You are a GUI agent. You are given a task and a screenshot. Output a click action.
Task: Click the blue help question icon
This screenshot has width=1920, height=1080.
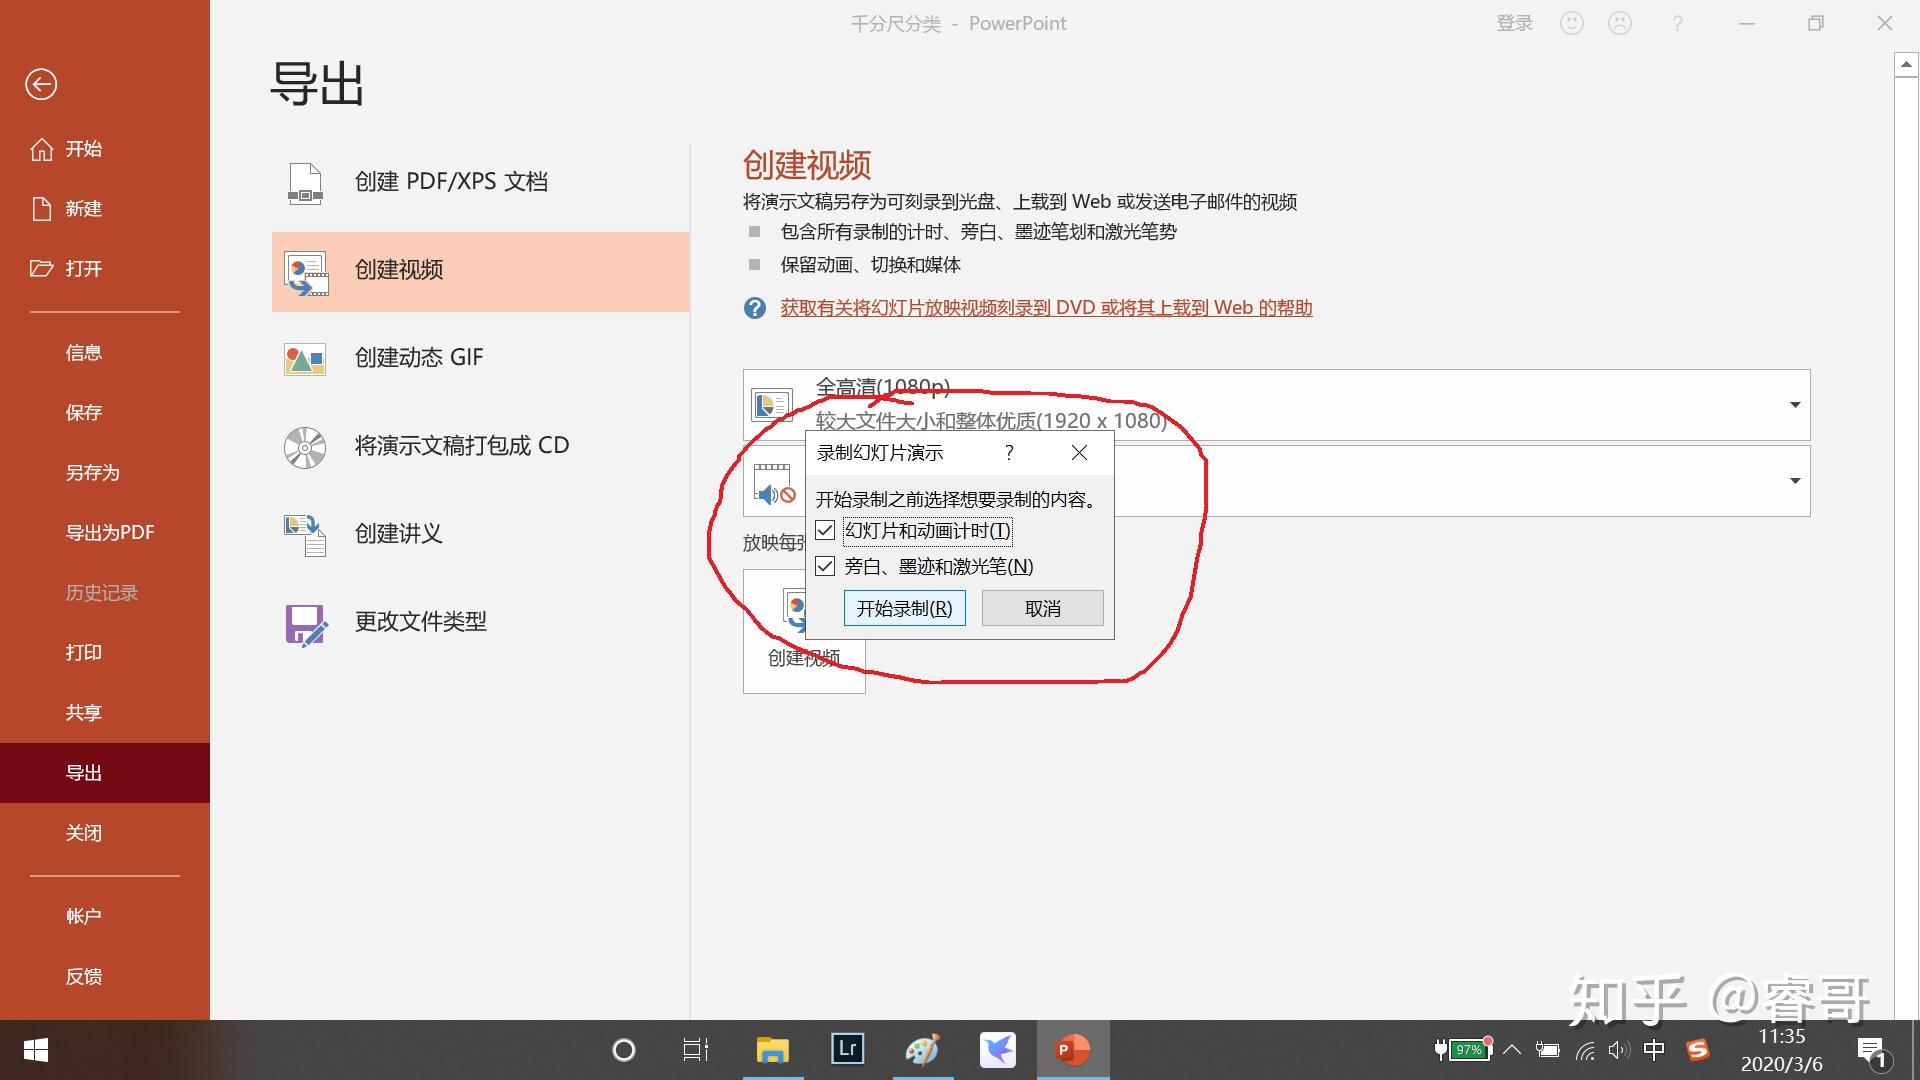(x=754, y=308)
